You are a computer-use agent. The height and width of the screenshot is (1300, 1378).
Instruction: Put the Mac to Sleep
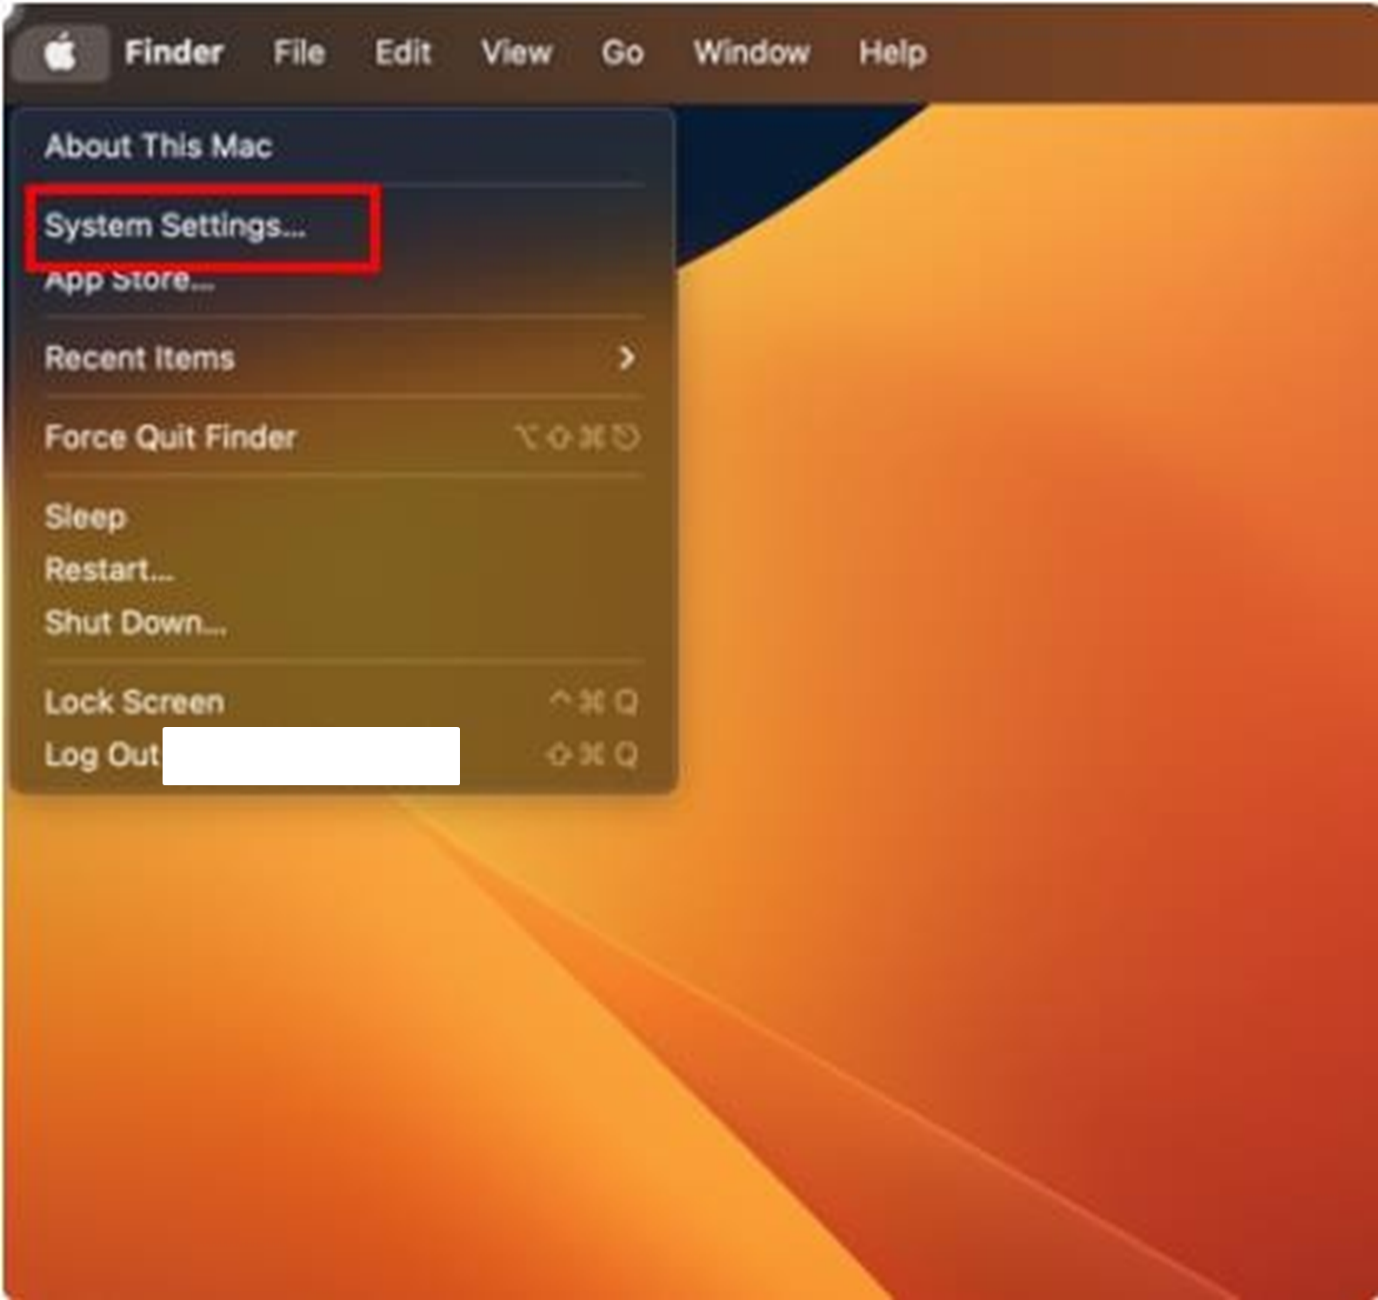(84, 517)
